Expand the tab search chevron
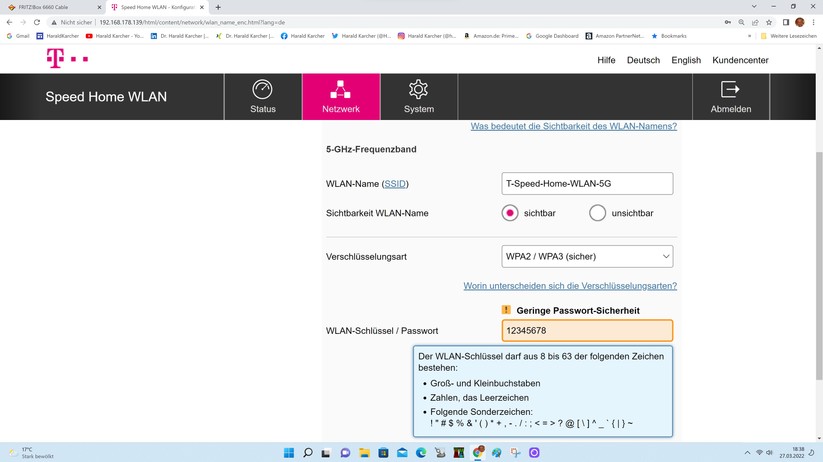This screenshot has width=823, height=462. coord(754,7)
